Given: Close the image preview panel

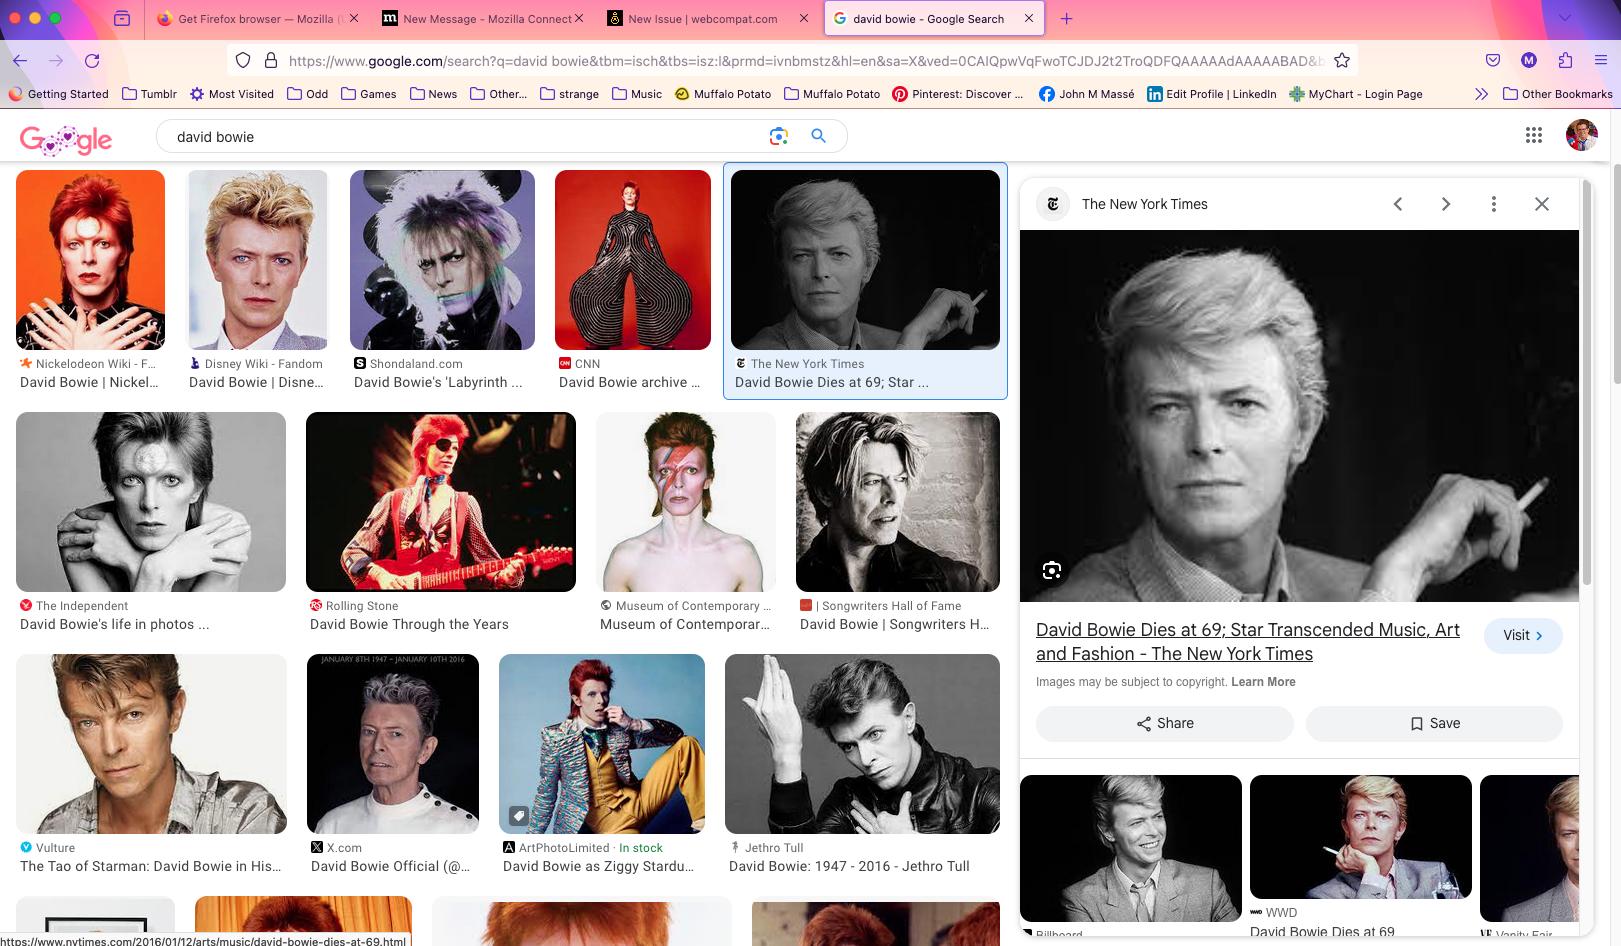Looking at the screenshot, I should click(x=1541, y=204).
